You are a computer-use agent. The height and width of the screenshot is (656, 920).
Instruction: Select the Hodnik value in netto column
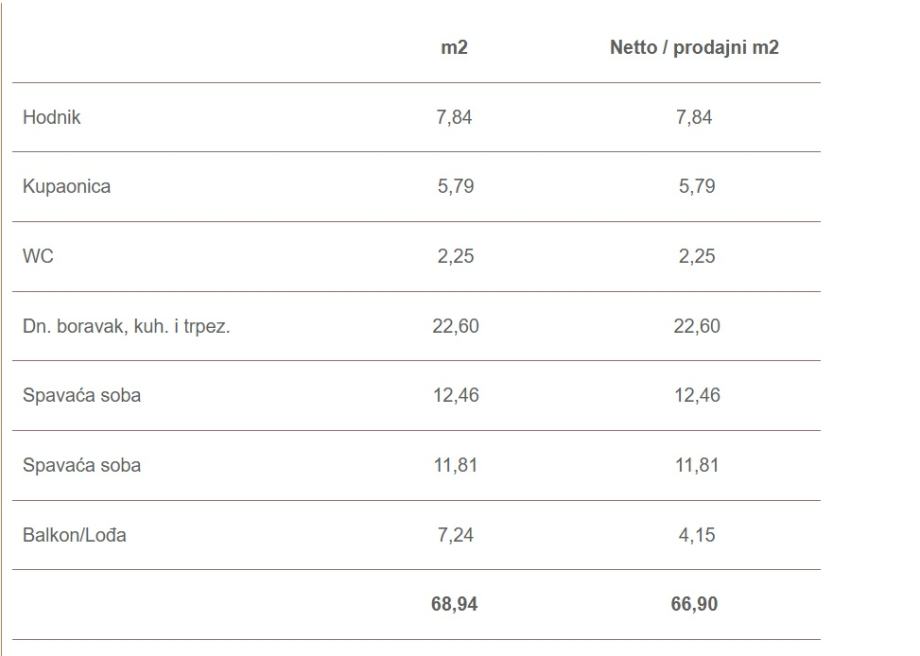(x=695, y=117)
